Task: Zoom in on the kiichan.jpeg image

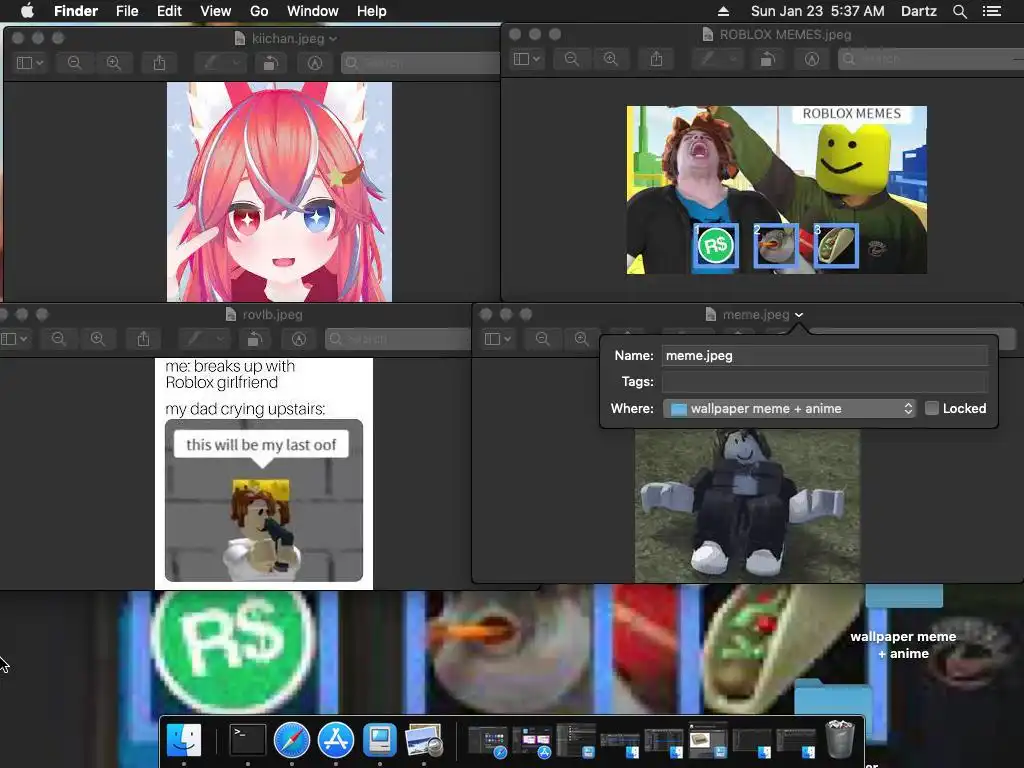Action: [114, 63]
